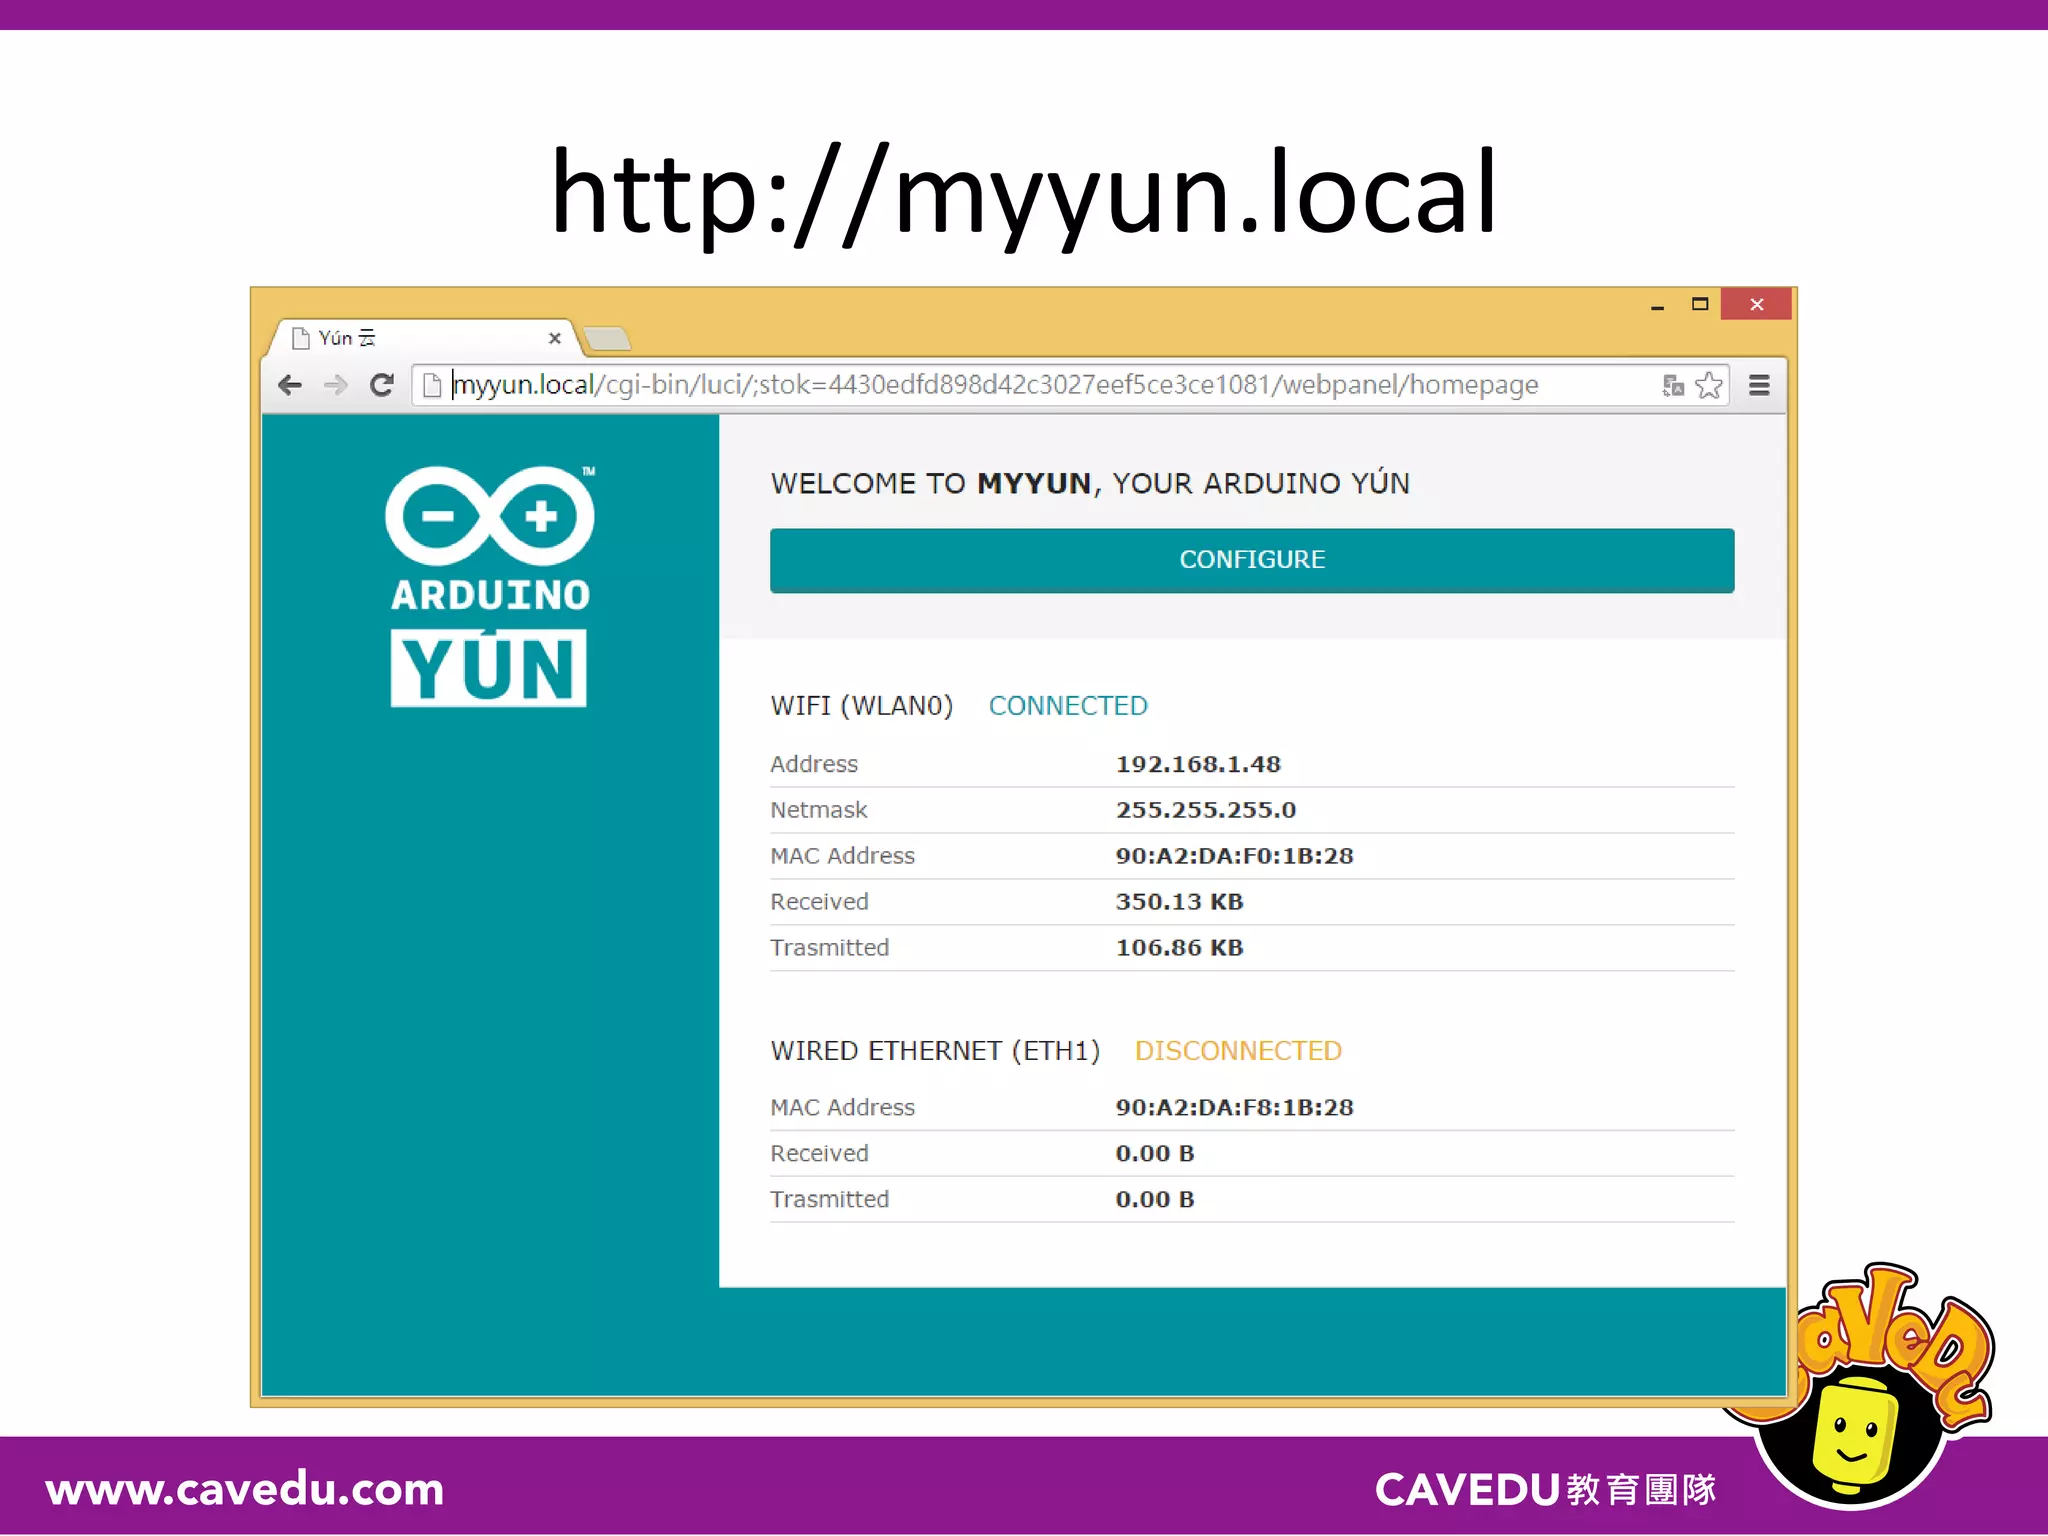2048x1536 pixels.
Task: Click the netmask value 255.255.255.0
Action: [x=1206, y=810]
